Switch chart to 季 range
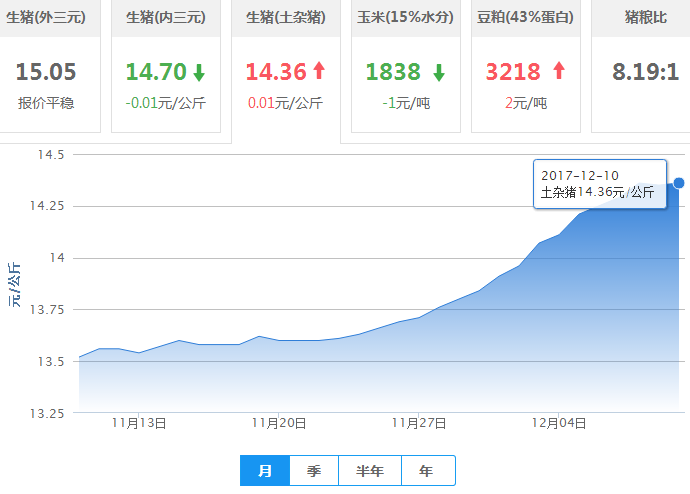690x494 pixels. coord(314,471)
